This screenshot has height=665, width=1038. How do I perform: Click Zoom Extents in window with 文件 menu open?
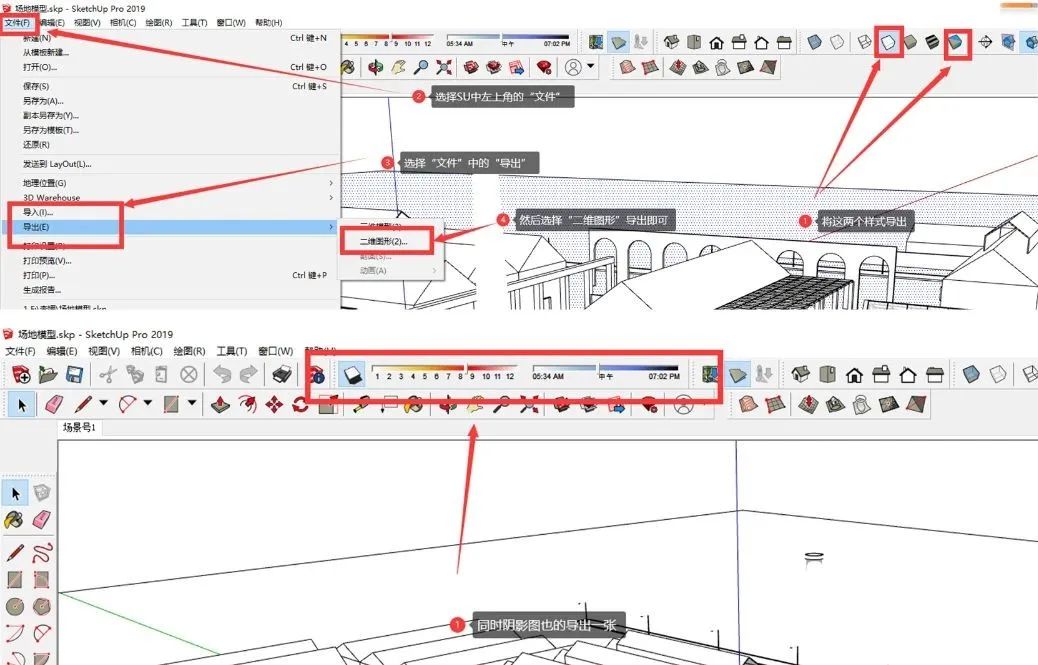coord(444,67)
